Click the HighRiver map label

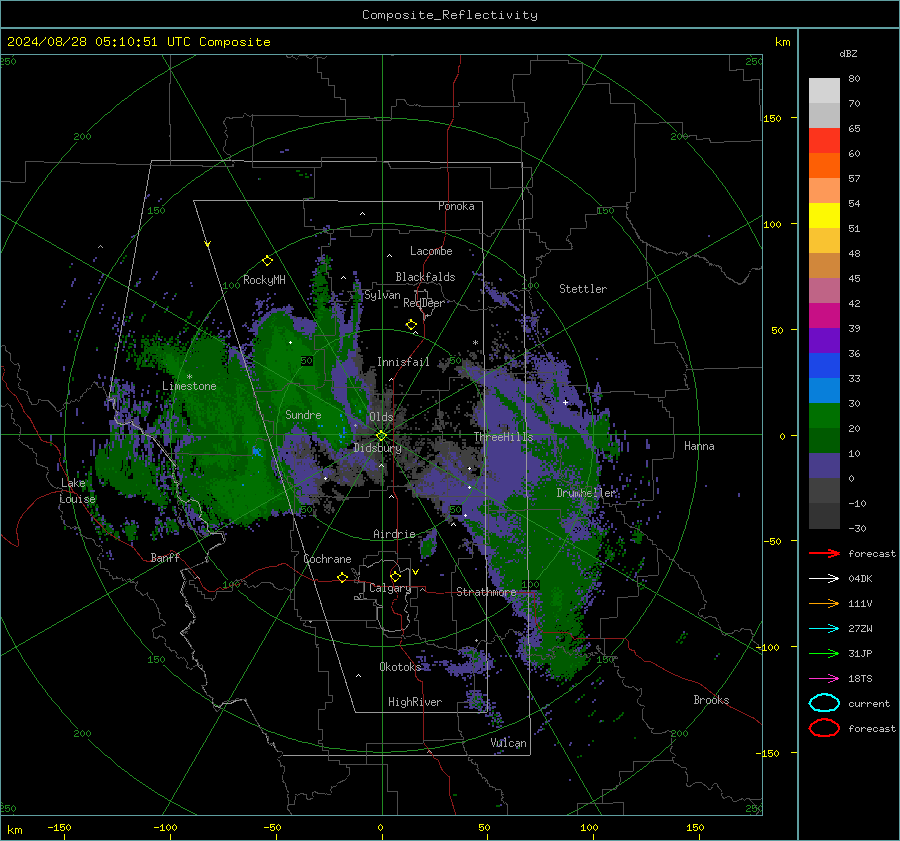pos(415,702)
